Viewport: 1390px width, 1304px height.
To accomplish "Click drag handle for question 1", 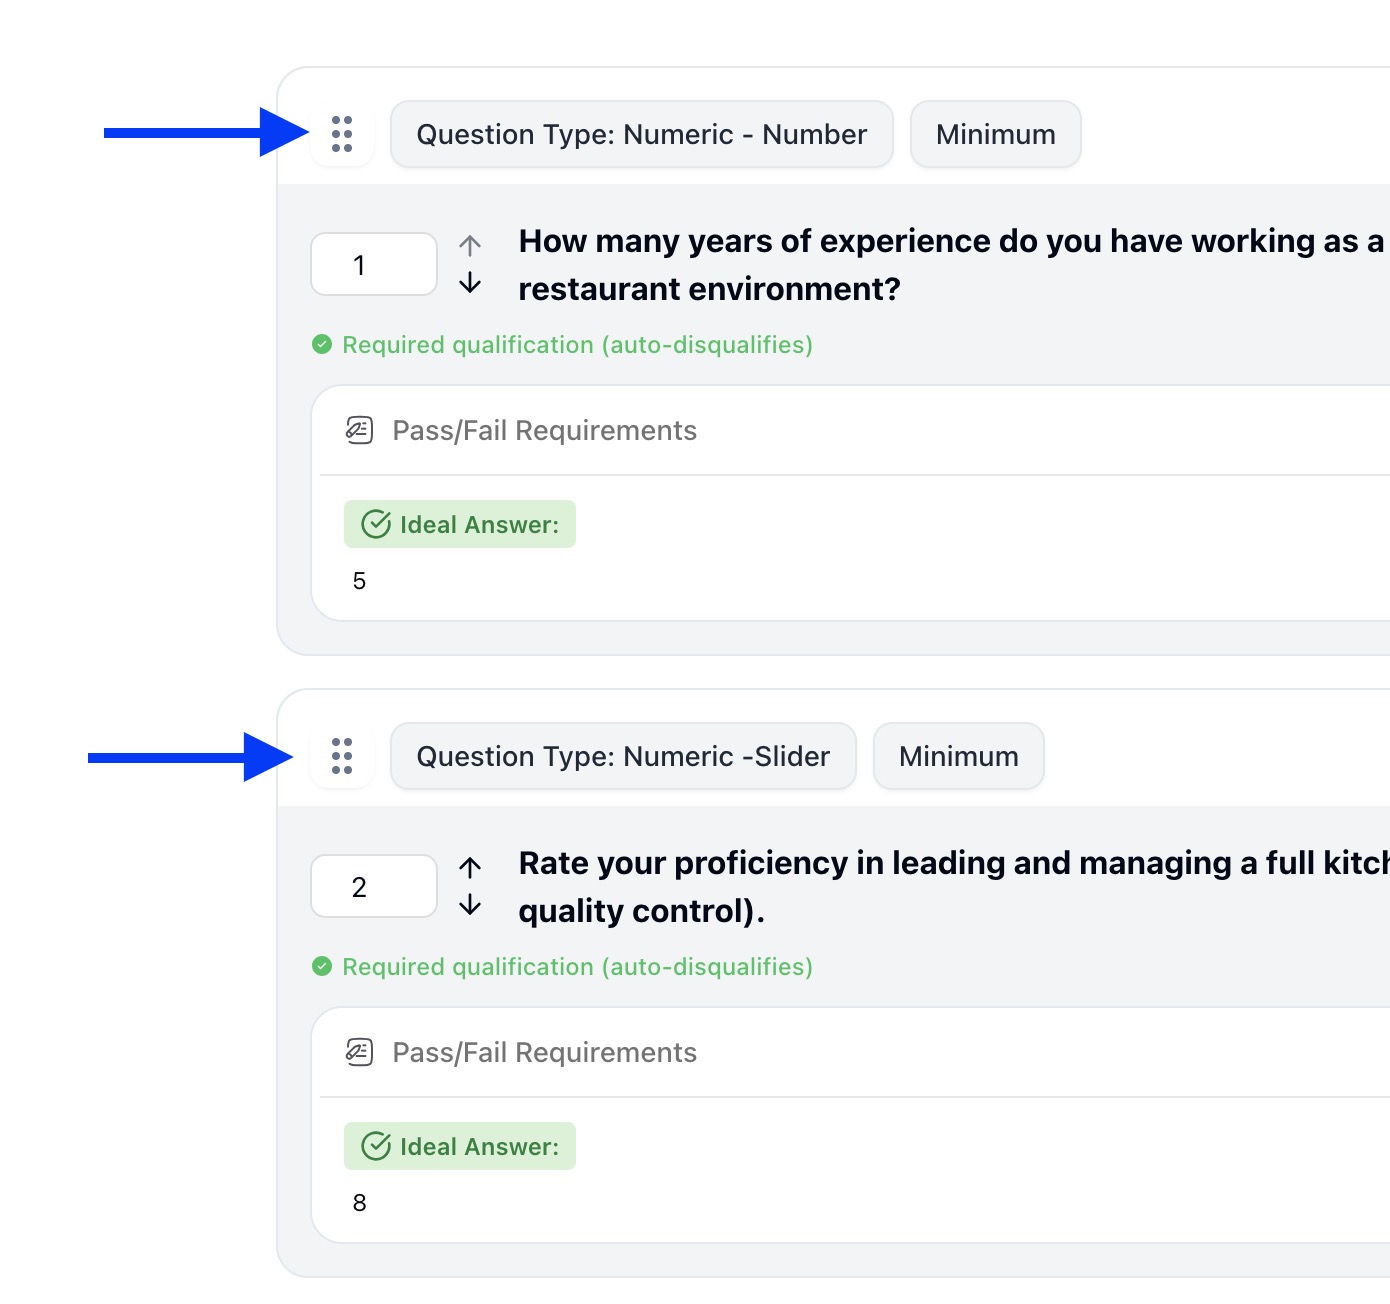I will 342,134.
